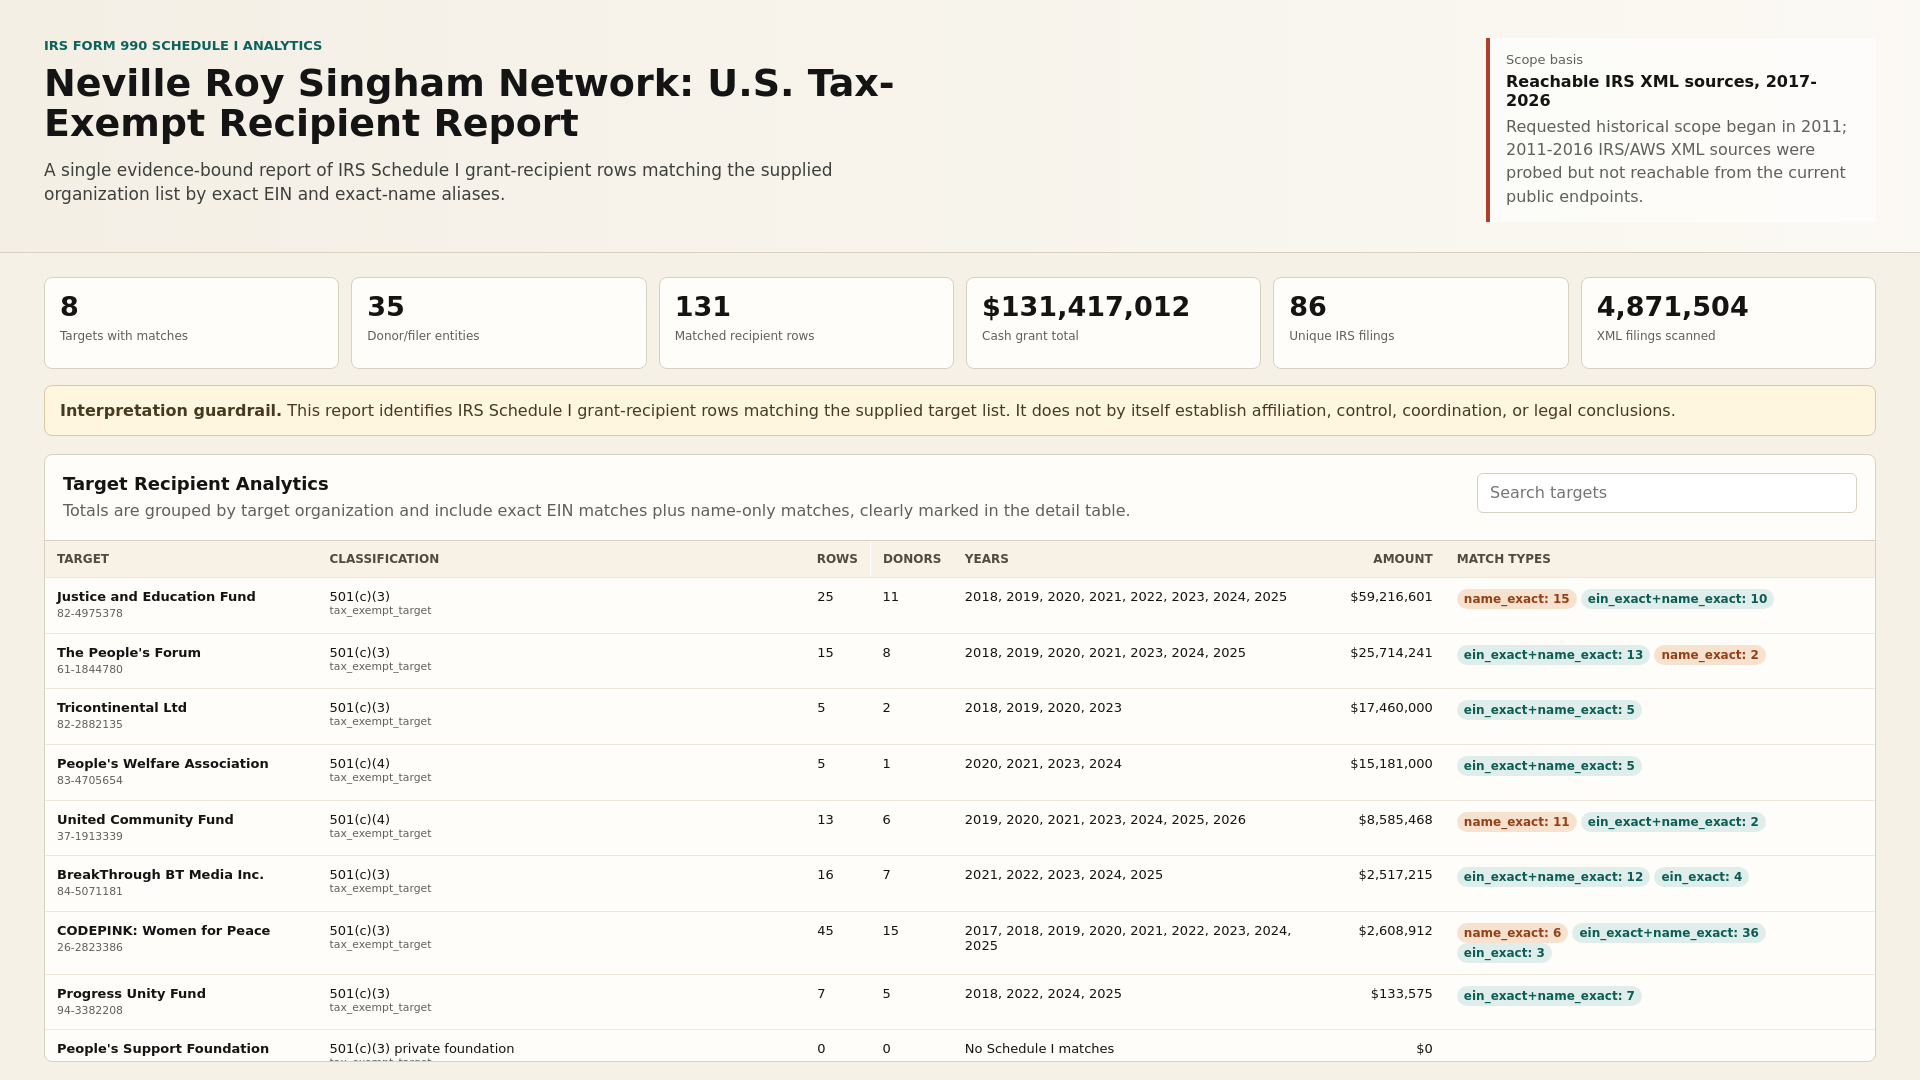The height and width of the screenshot is (1080, 1920).
Task: Click the name_exact: 2 badge
Action: (x=1709, y=655)
